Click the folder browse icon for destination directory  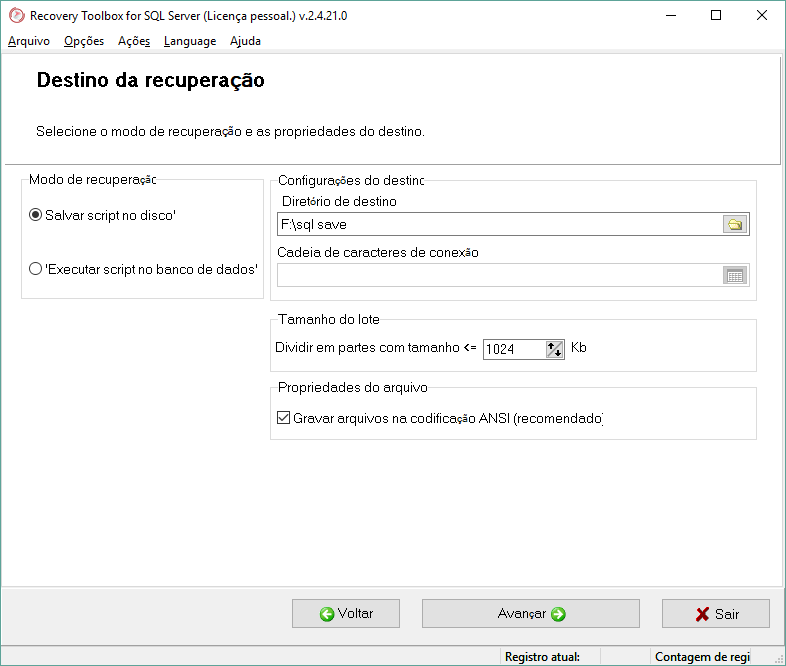click(x=735, y=224)
